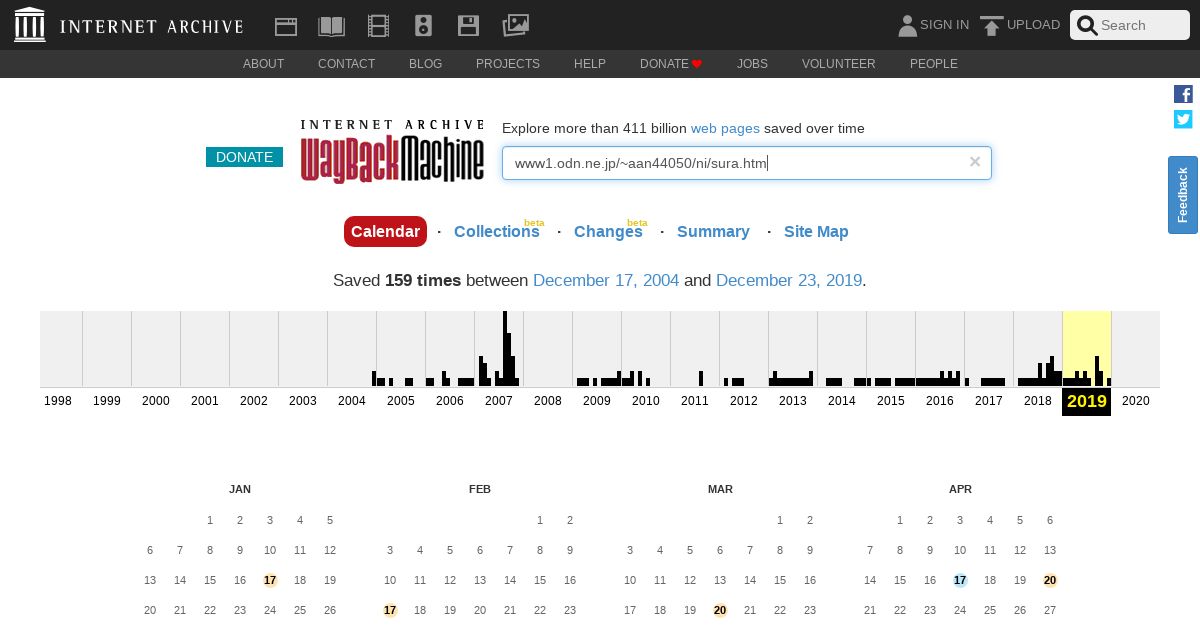Screen dimensions: 1200x630
Task: Click the teal DONATE button
Action: (x=244, y=157)
